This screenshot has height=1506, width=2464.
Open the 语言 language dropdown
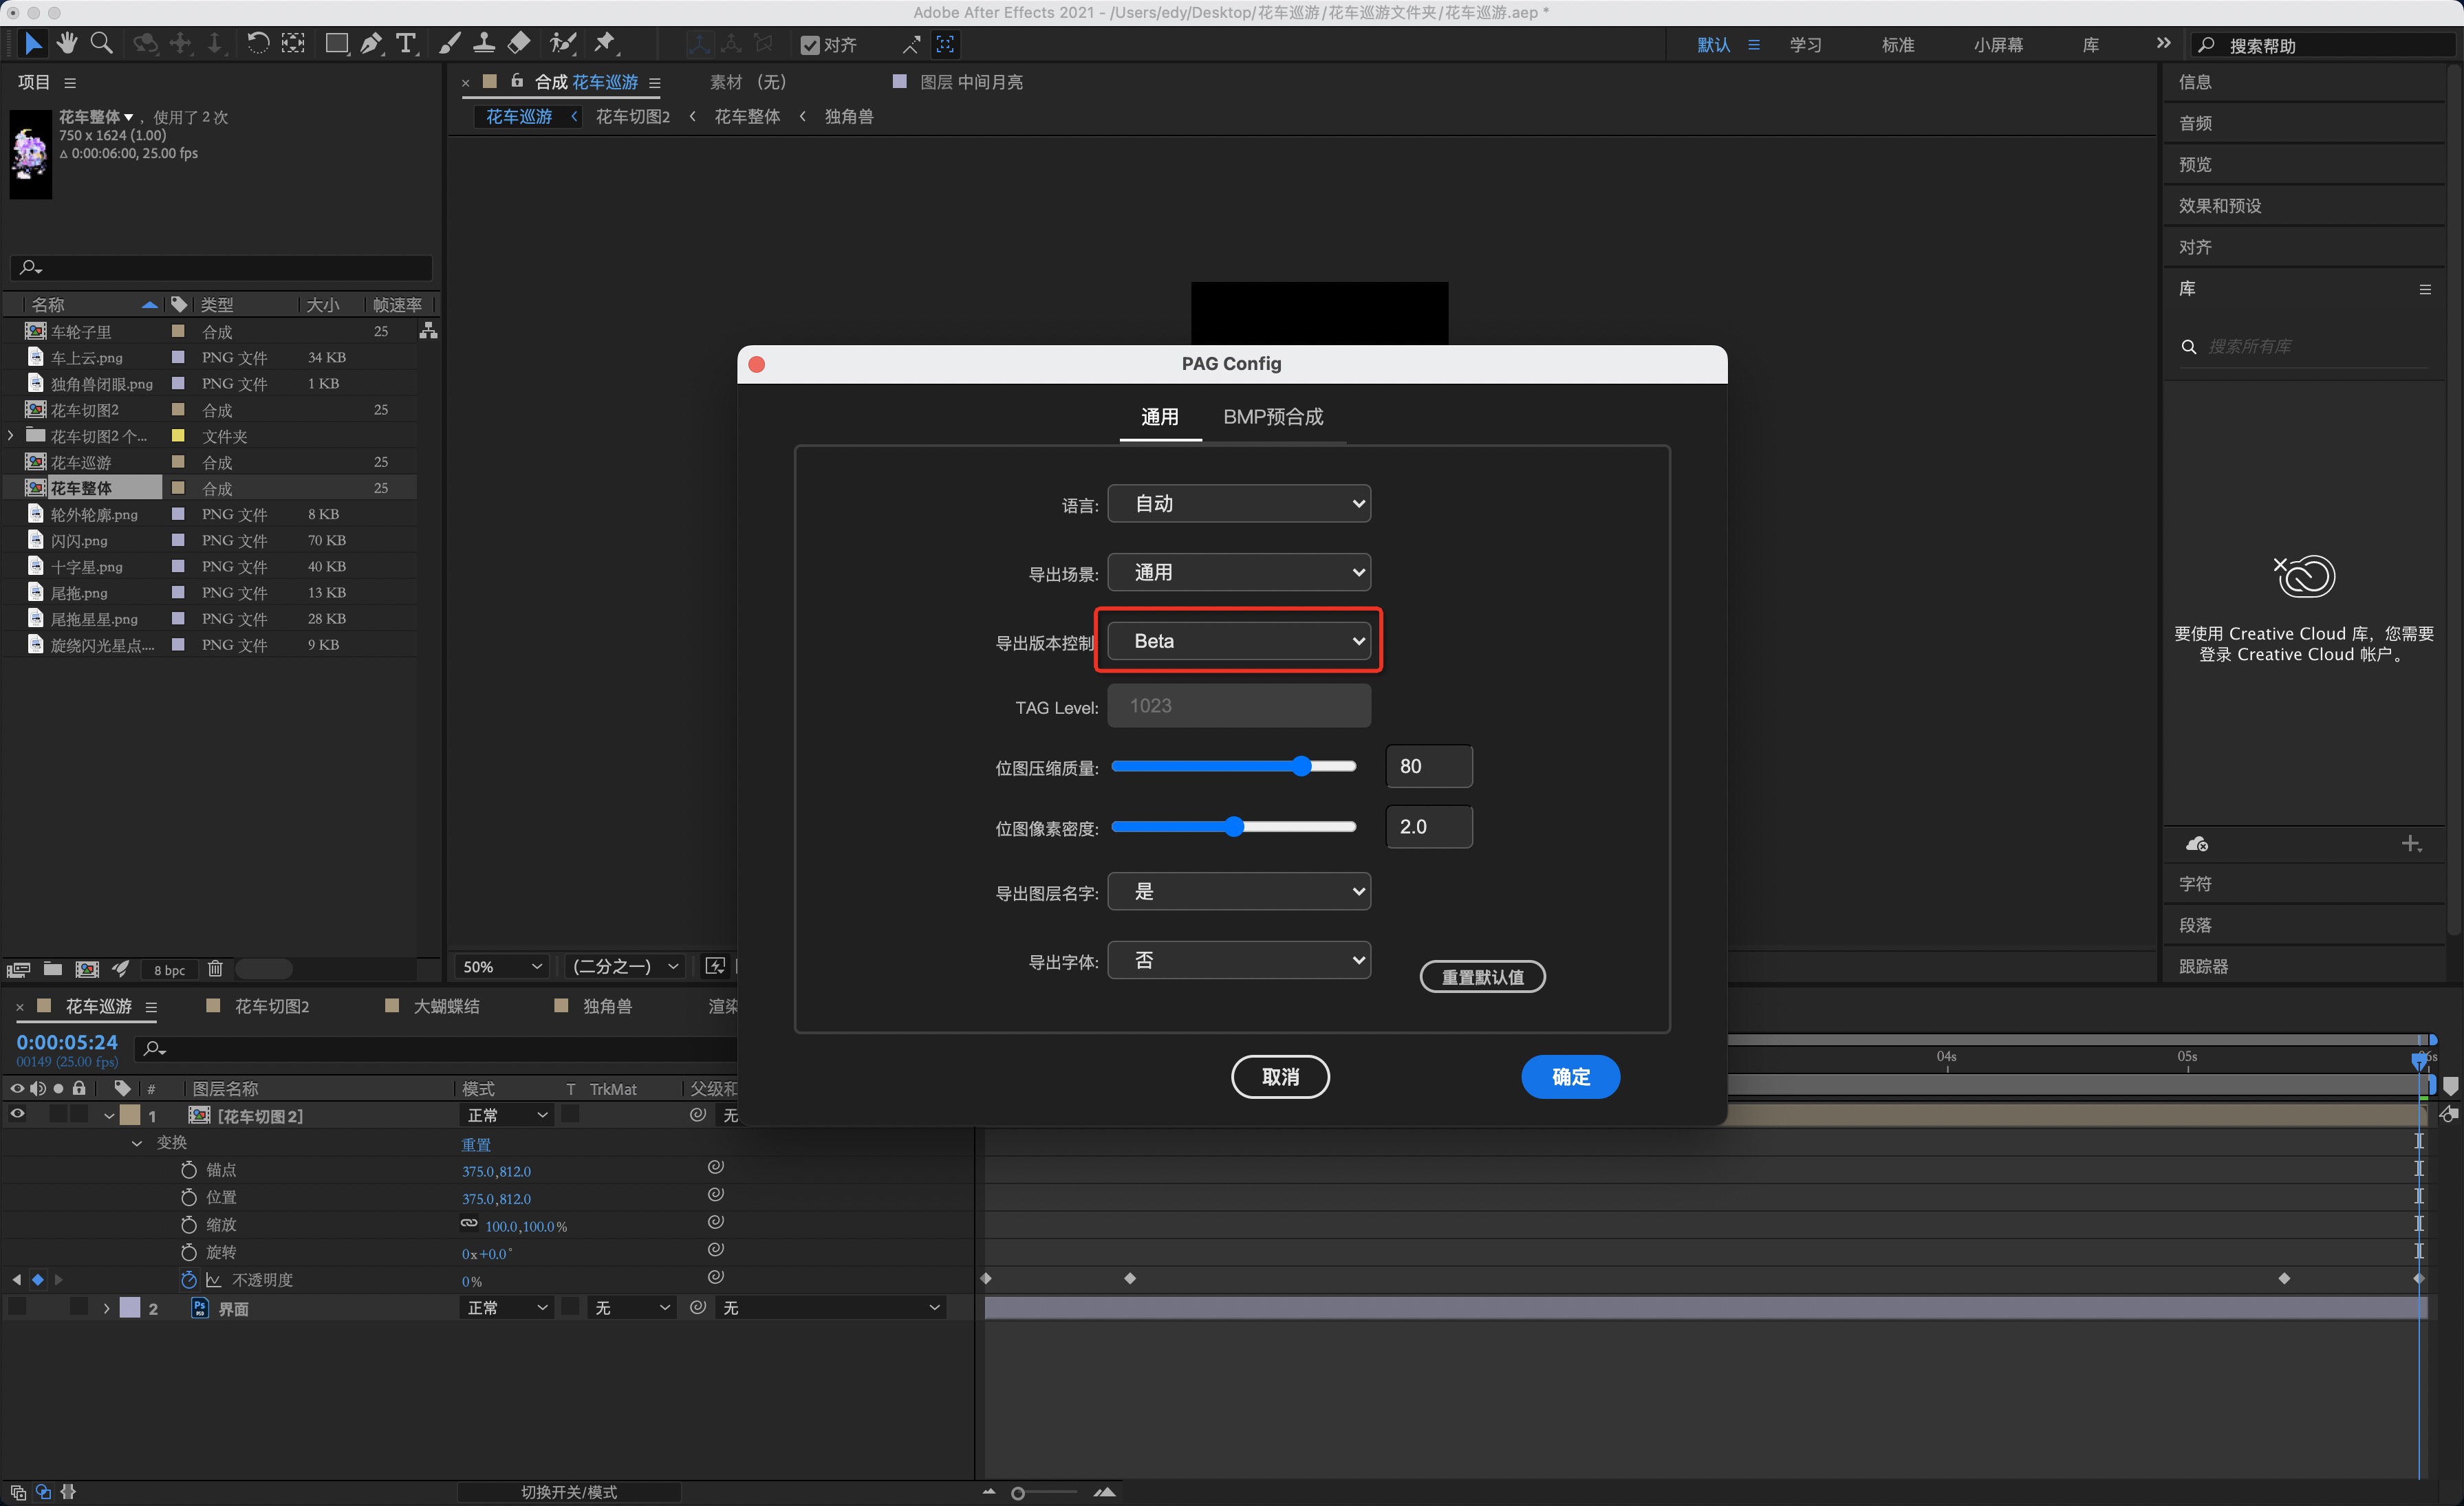(x=1238, y=503)
